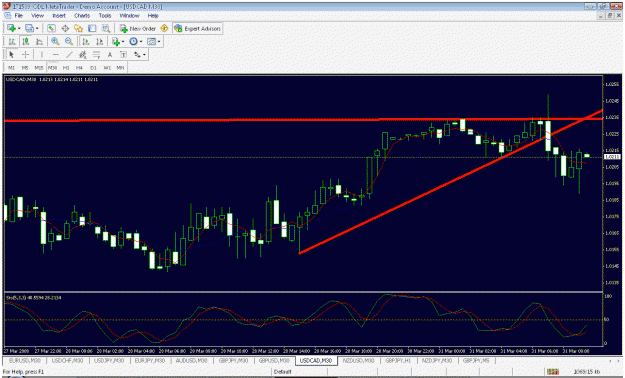Switch timeframe to W1
Image resolution: width=625 pixels, height=378 pixels.
pyautogui.click(x=107, y=68)
